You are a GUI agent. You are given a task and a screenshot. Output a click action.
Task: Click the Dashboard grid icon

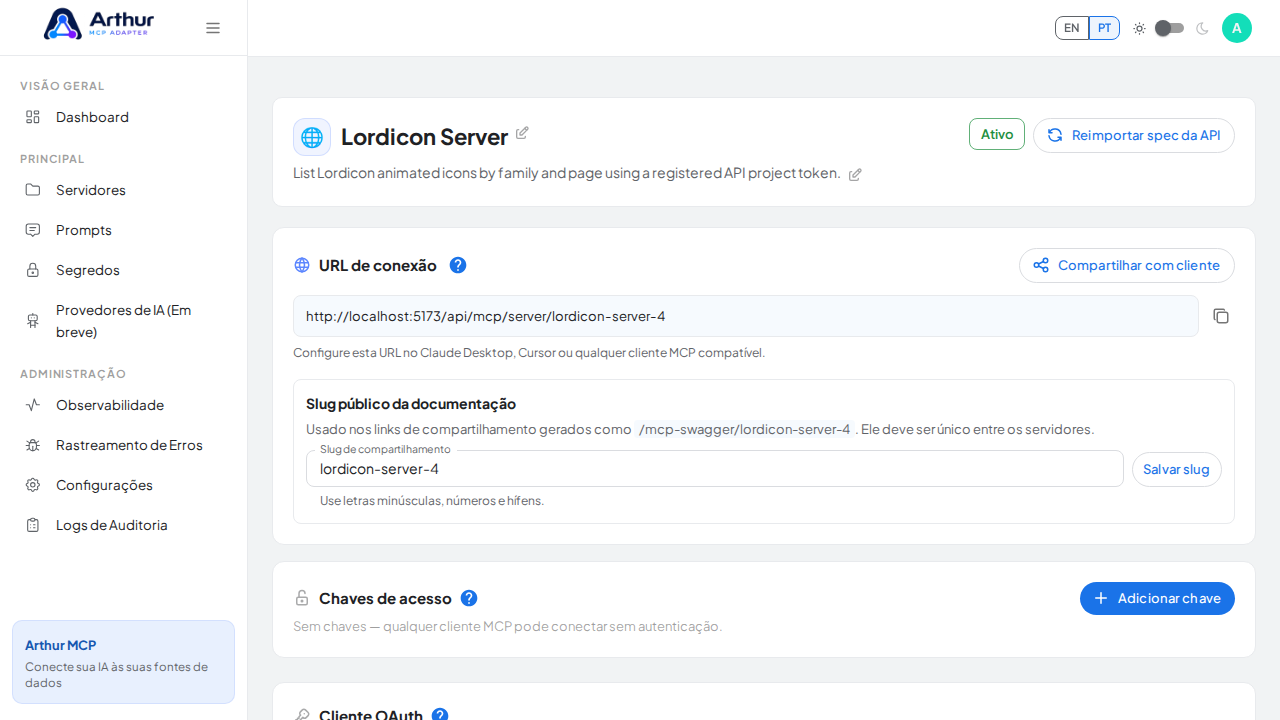[x=33, y=117]
